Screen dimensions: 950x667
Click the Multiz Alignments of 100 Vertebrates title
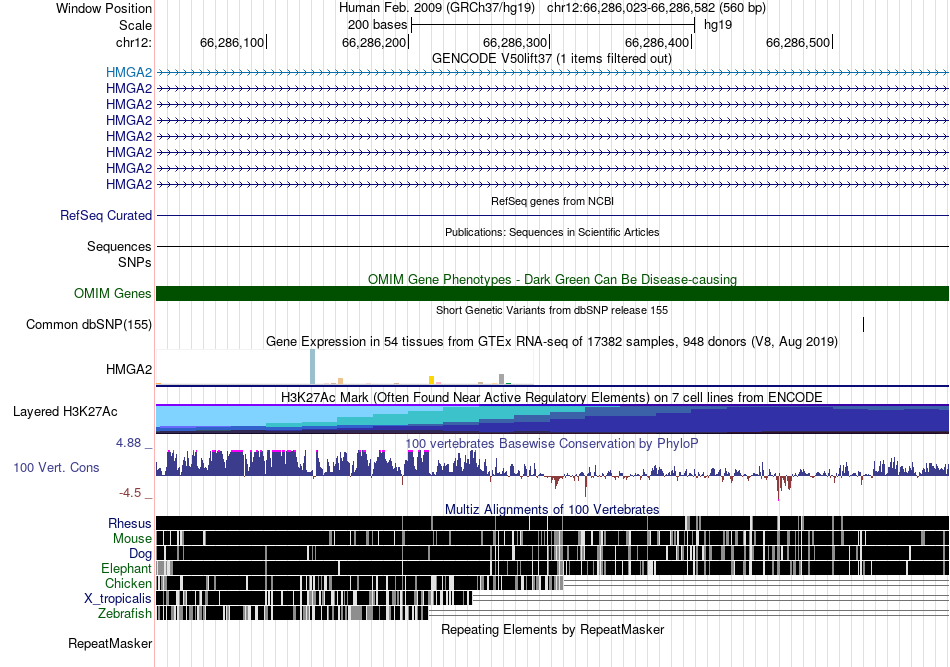pos(552,509)
